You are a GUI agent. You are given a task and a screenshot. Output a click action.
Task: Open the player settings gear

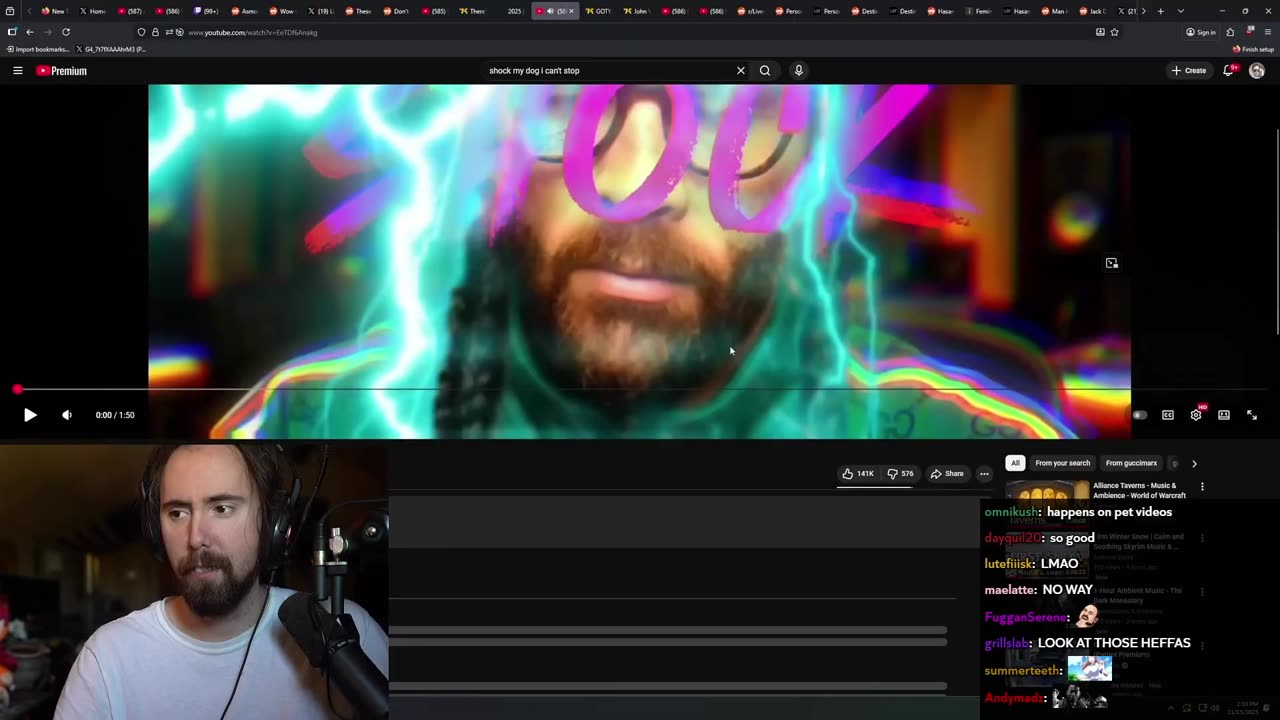pyautogui.click(x=1196, y=415)
